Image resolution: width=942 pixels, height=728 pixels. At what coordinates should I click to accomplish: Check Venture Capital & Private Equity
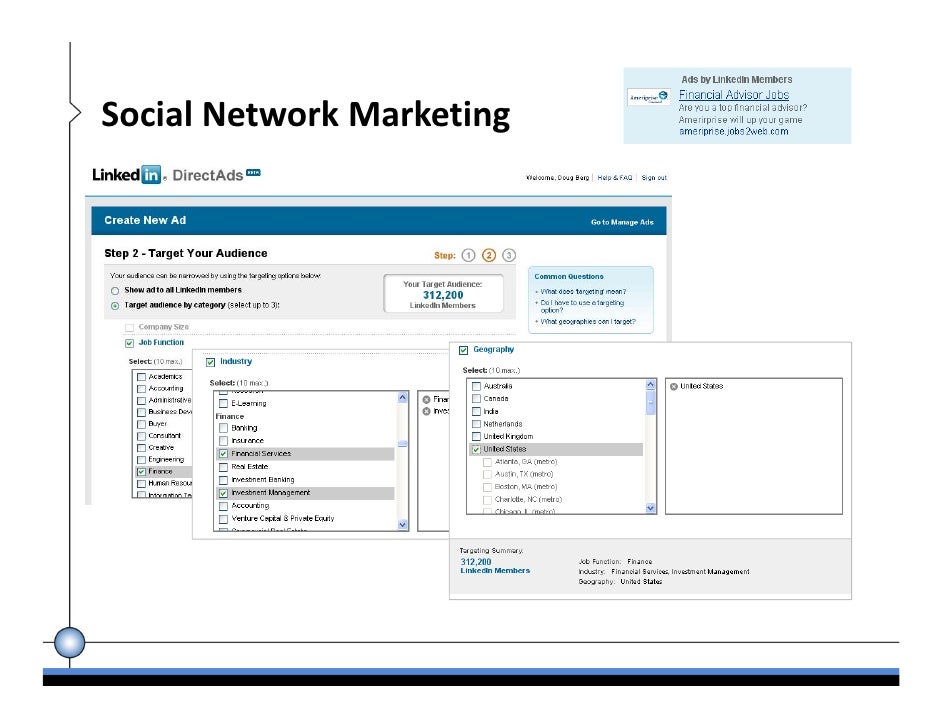[223, 519]
